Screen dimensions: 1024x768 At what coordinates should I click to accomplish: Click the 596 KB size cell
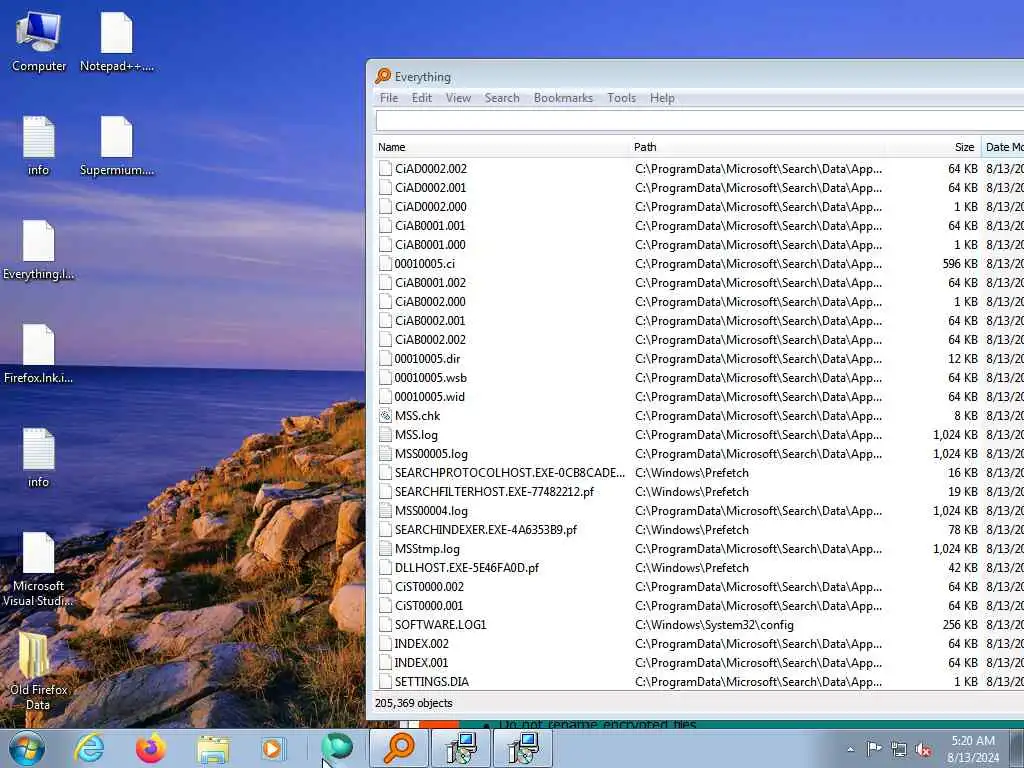[x=960, y=264]
